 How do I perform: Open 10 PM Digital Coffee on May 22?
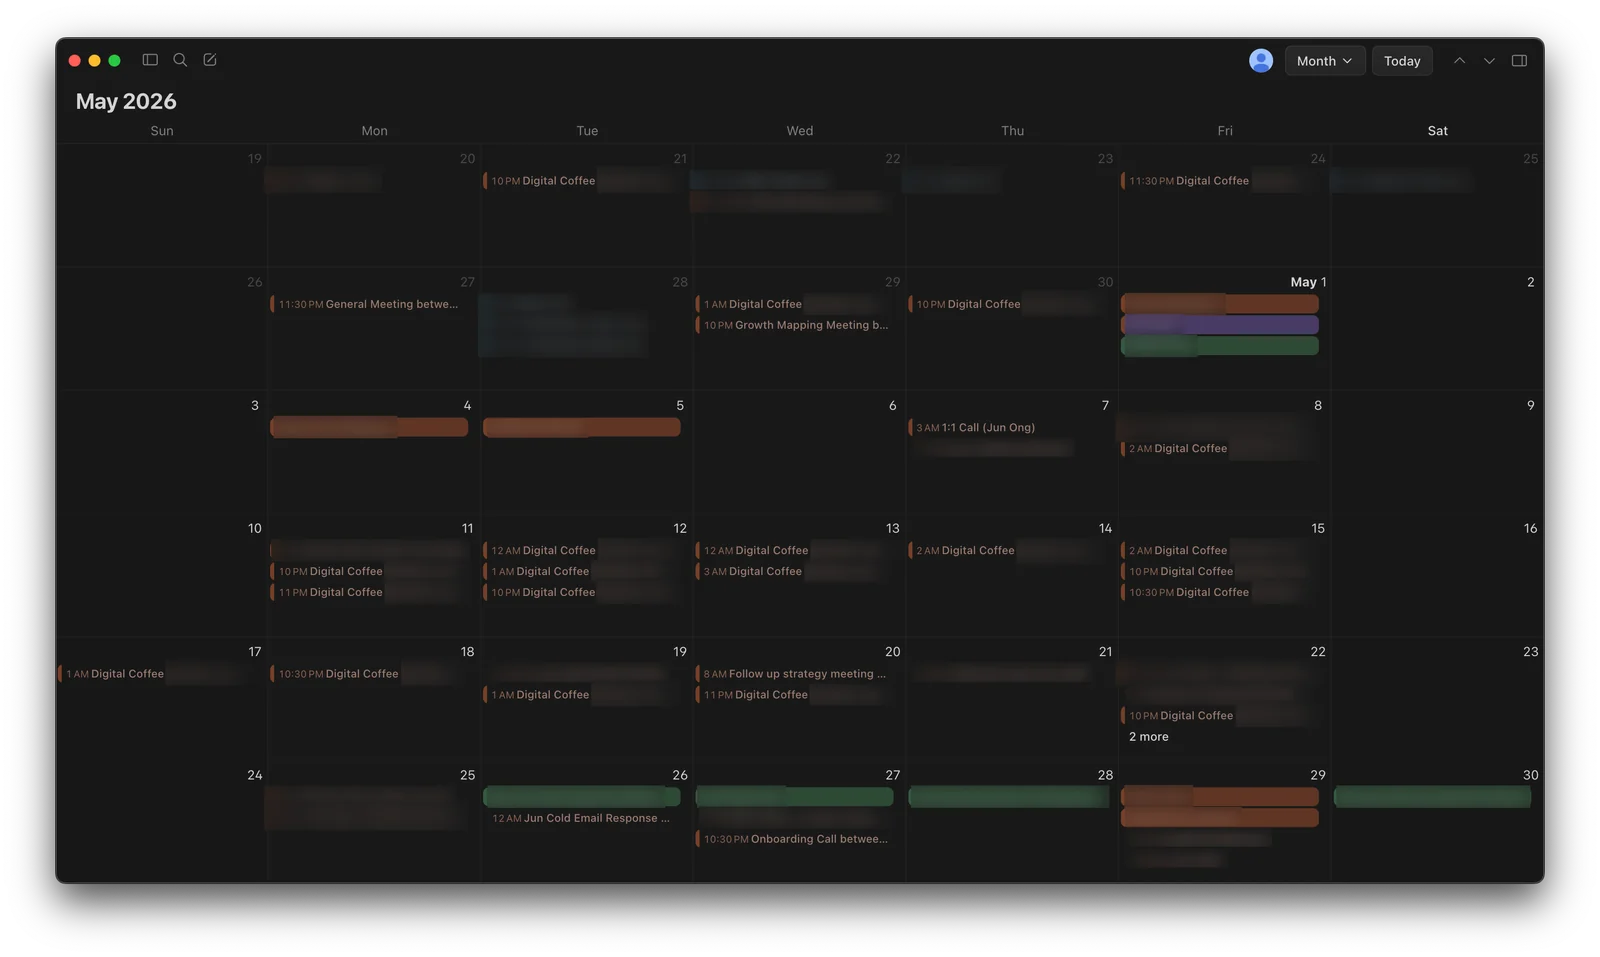point(1219,716)
